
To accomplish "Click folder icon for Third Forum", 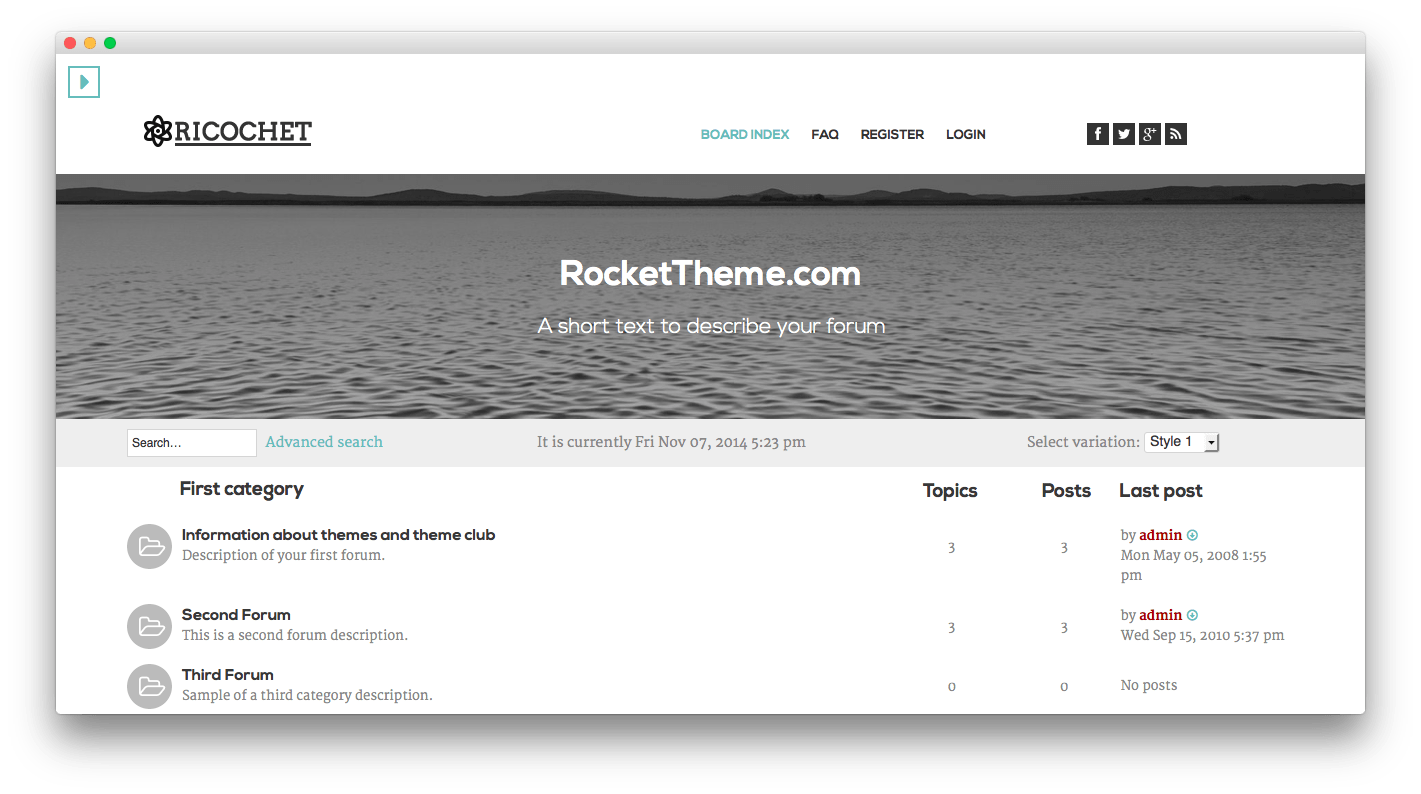I will tap(150, 686).
